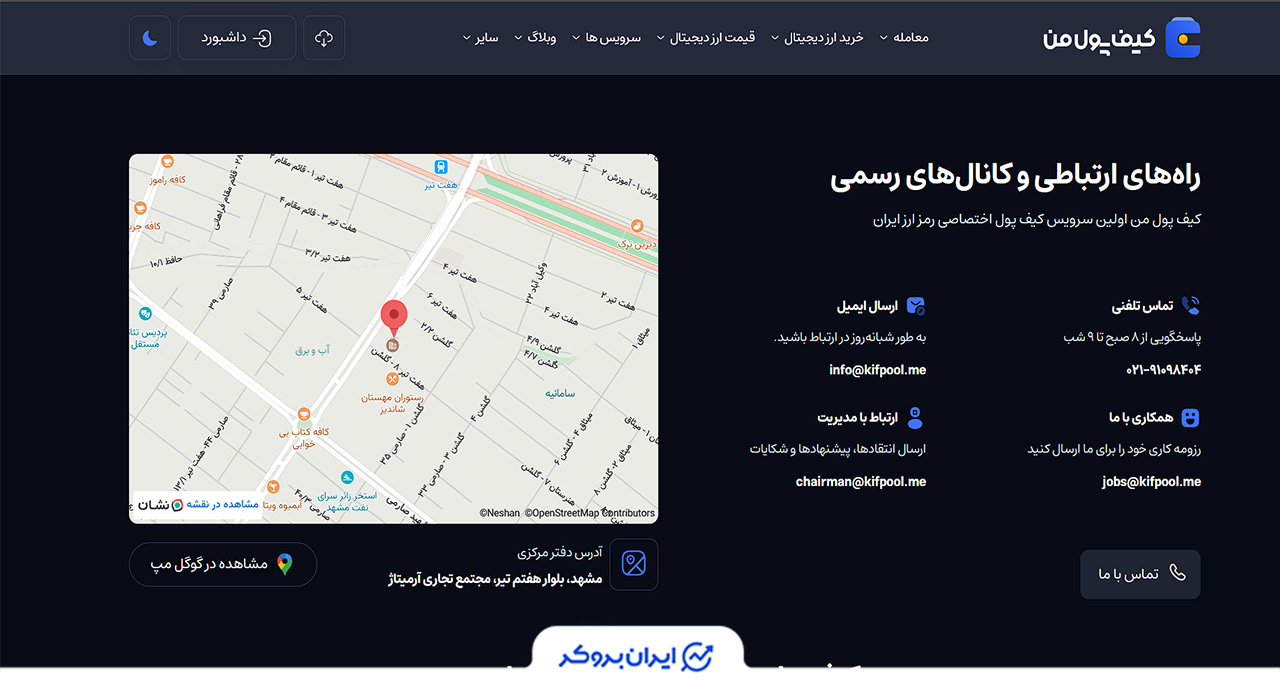Click the تماس تلفنی phone icon
1280x692 pixels.
(x=1190, y=306)
